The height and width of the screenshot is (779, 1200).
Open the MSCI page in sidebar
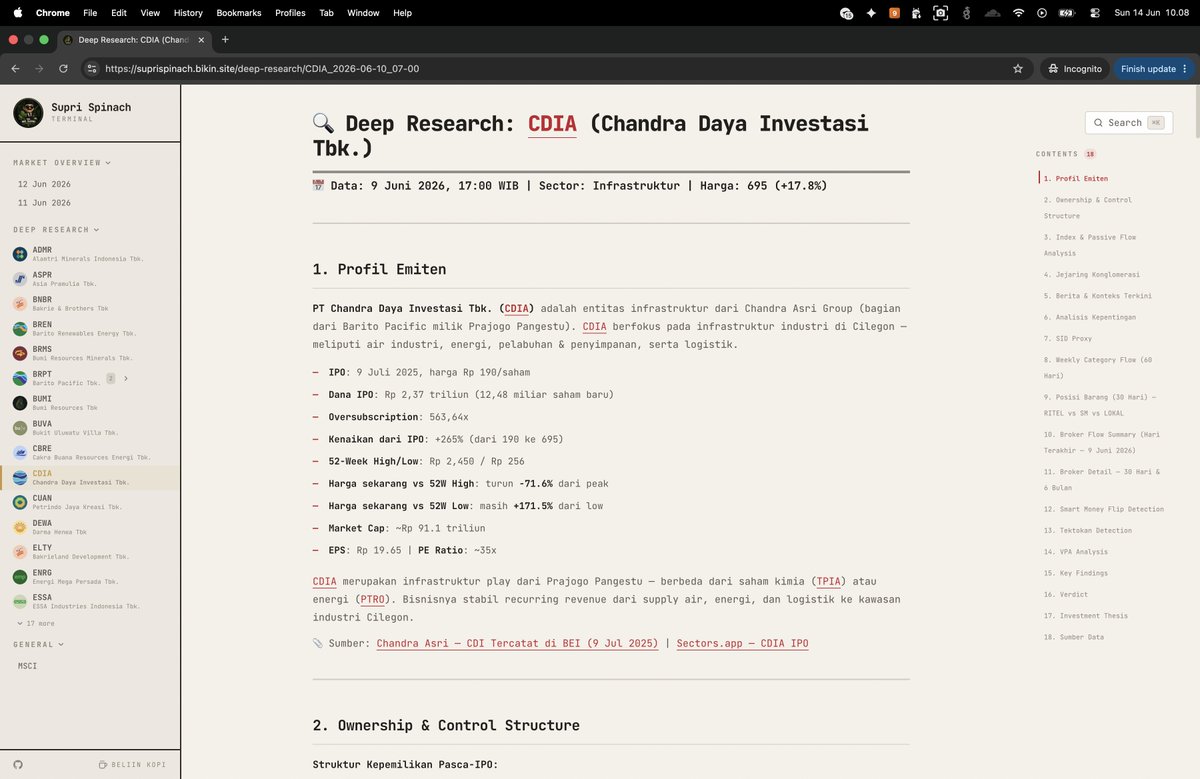point(28,666)
